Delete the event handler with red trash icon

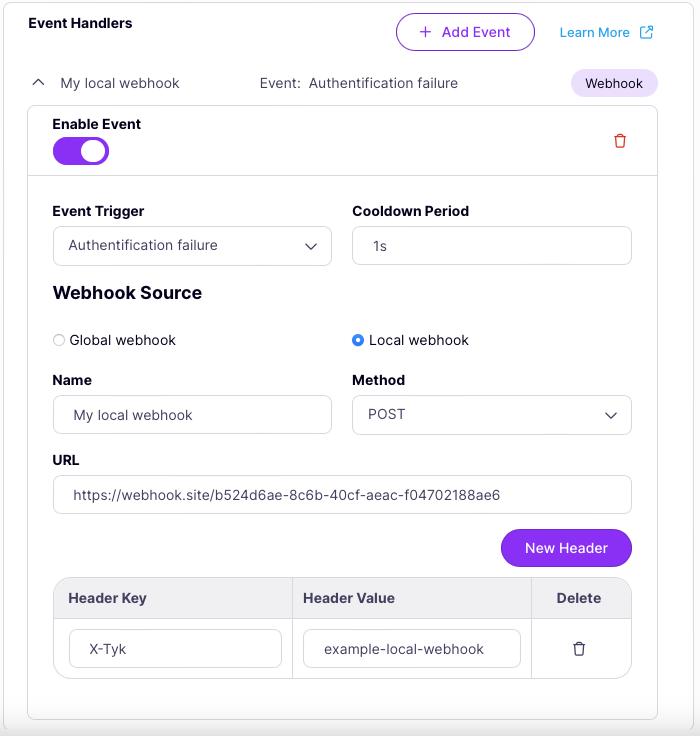tap(620, 141)
